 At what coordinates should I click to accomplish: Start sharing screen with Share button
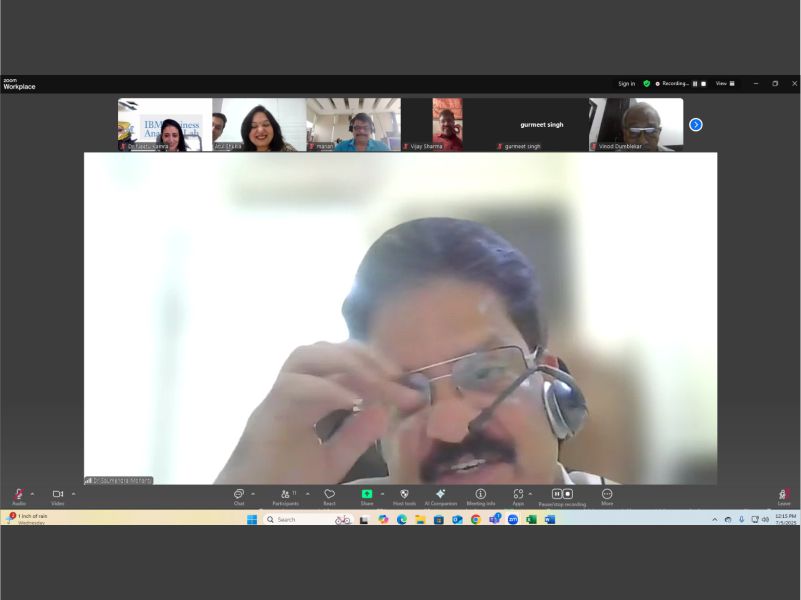[367, 495]
